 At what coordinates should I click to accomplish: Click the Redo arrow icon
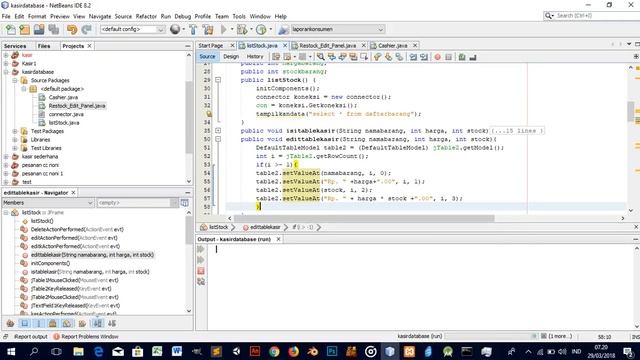click(x=87, y=29)
